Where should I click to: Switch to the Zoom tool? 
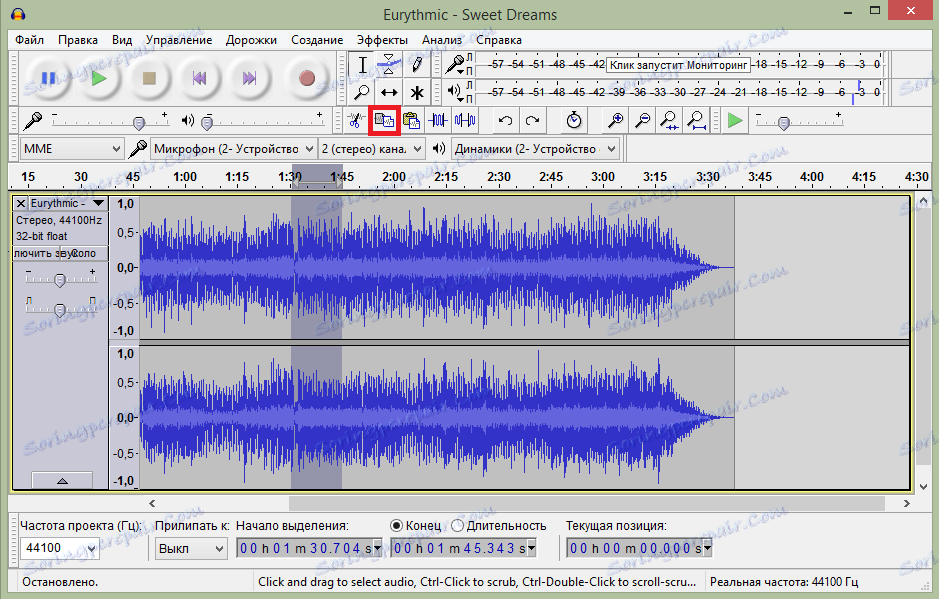[363, 92]
